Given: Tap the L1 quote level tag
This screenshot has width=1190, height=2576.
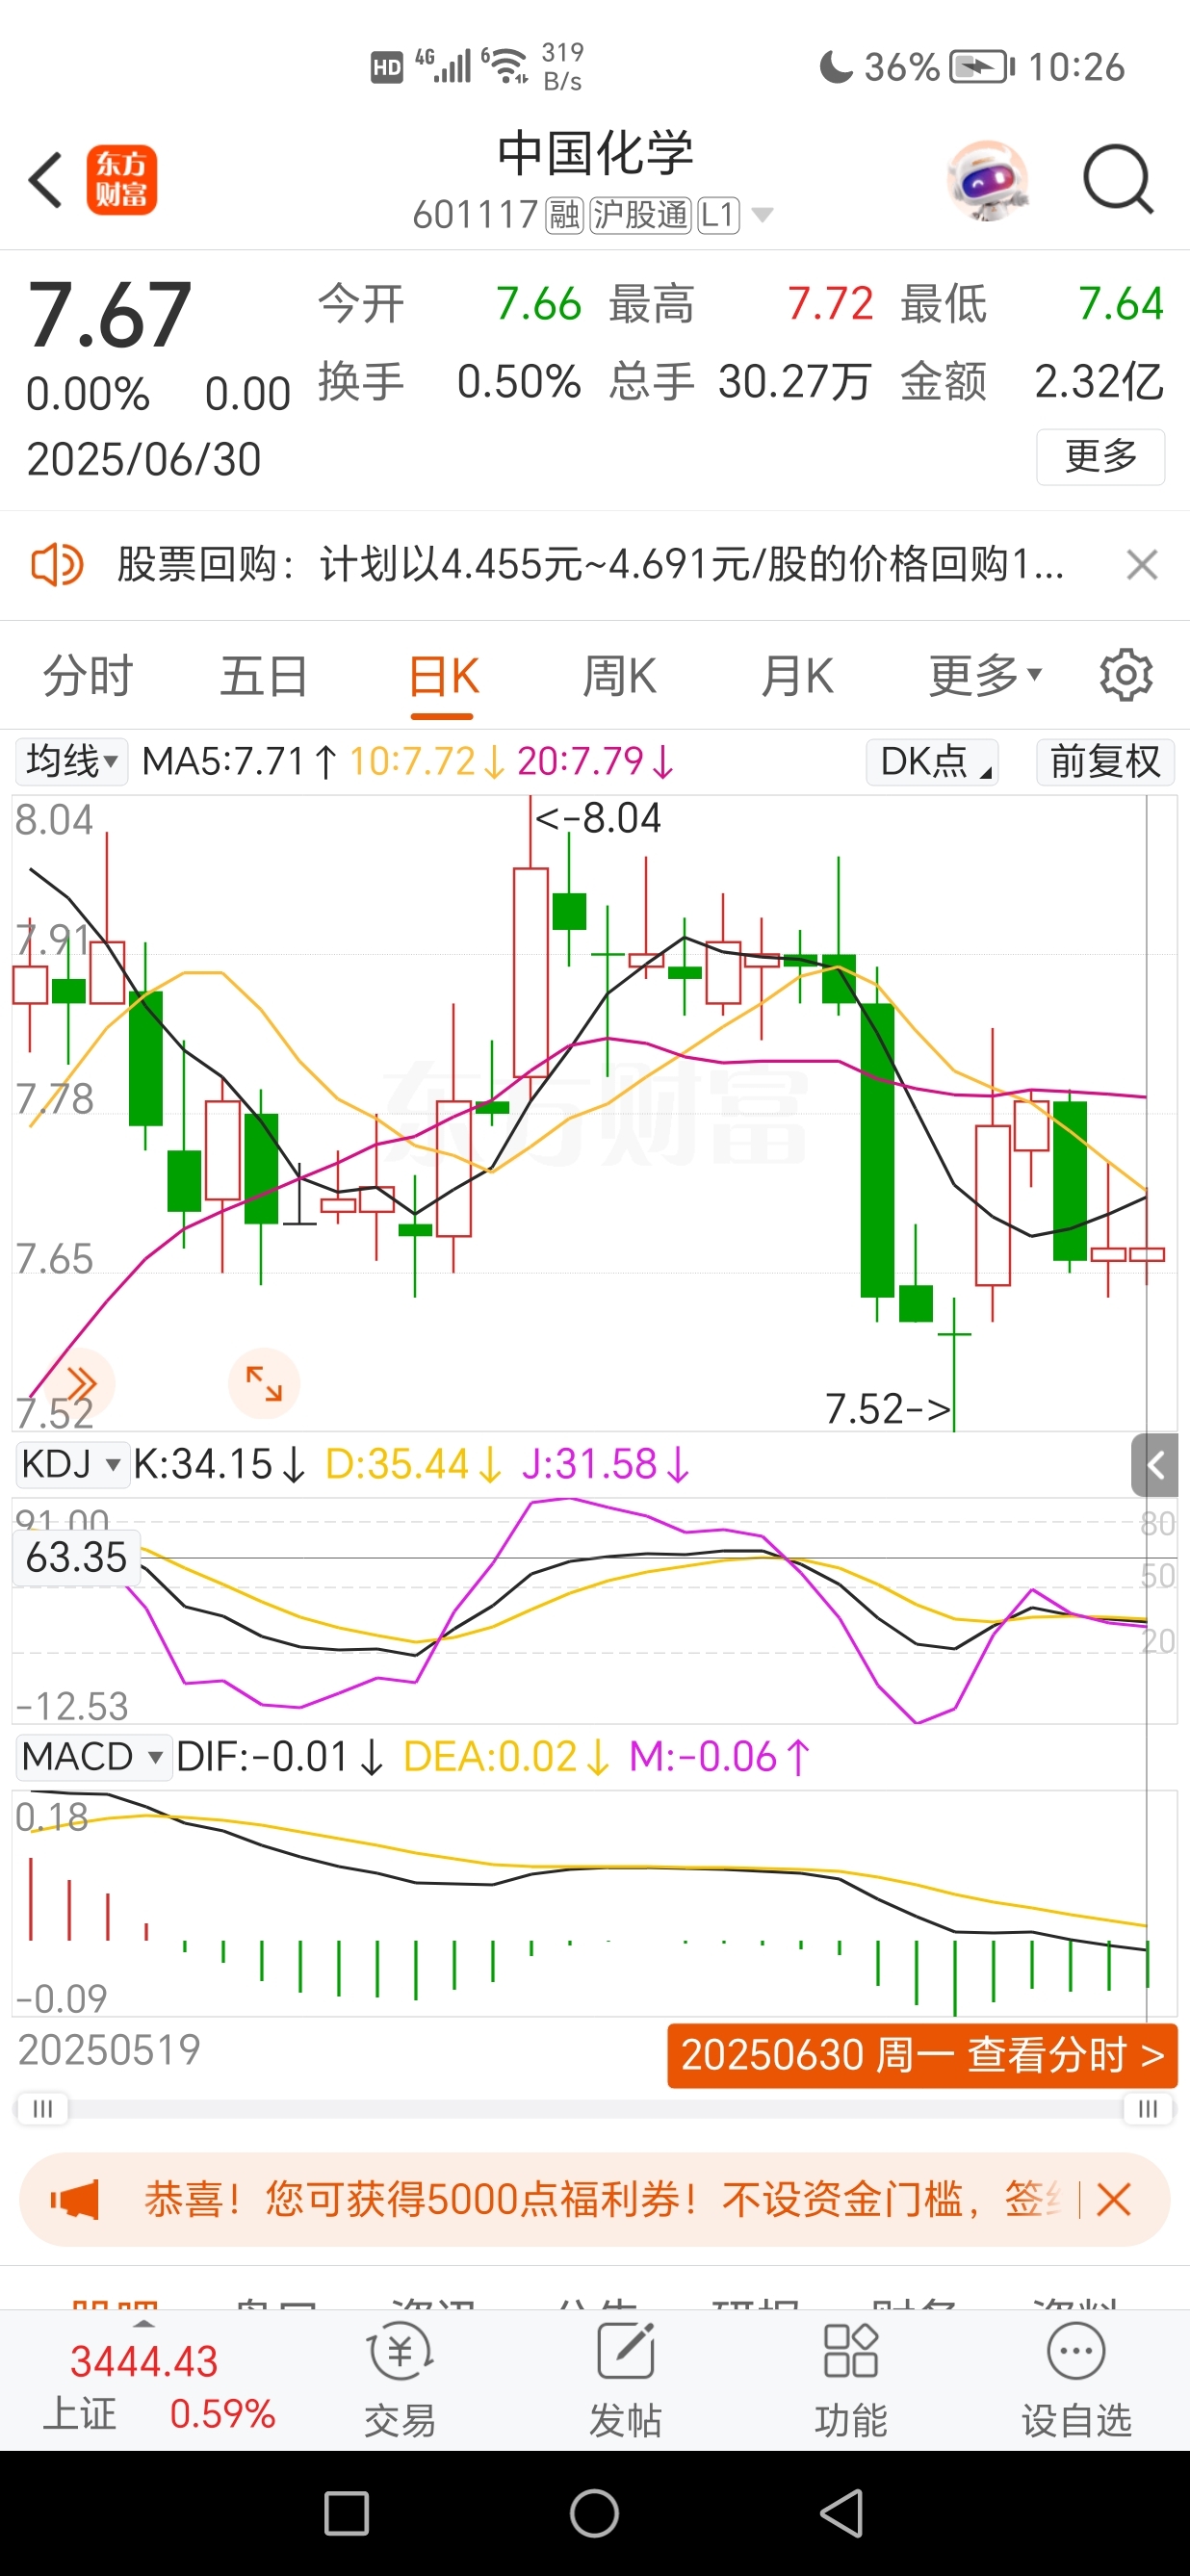Looking at the screenshot, I should [x=718, y=215].
